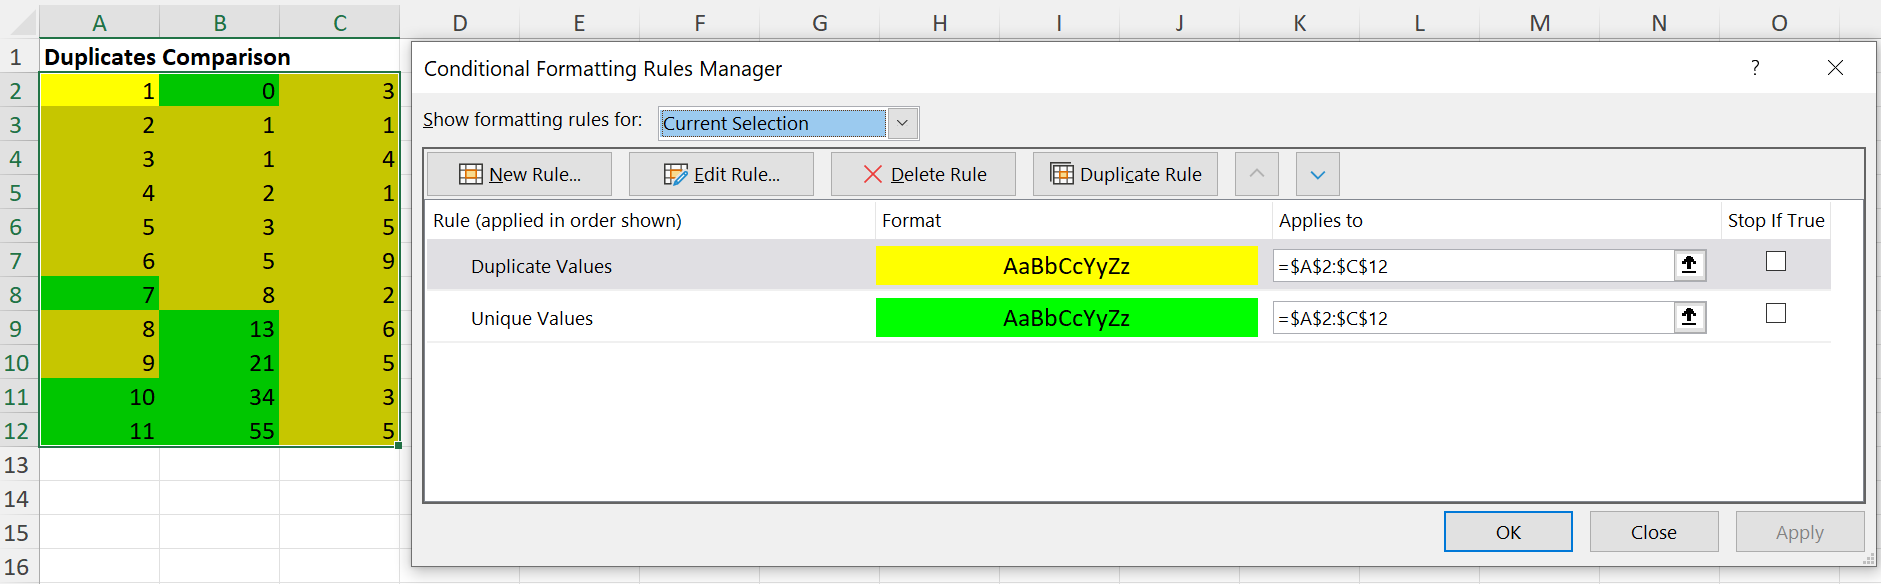
Task: Move rule up with arrow button
Action: tap(1257, 174)
